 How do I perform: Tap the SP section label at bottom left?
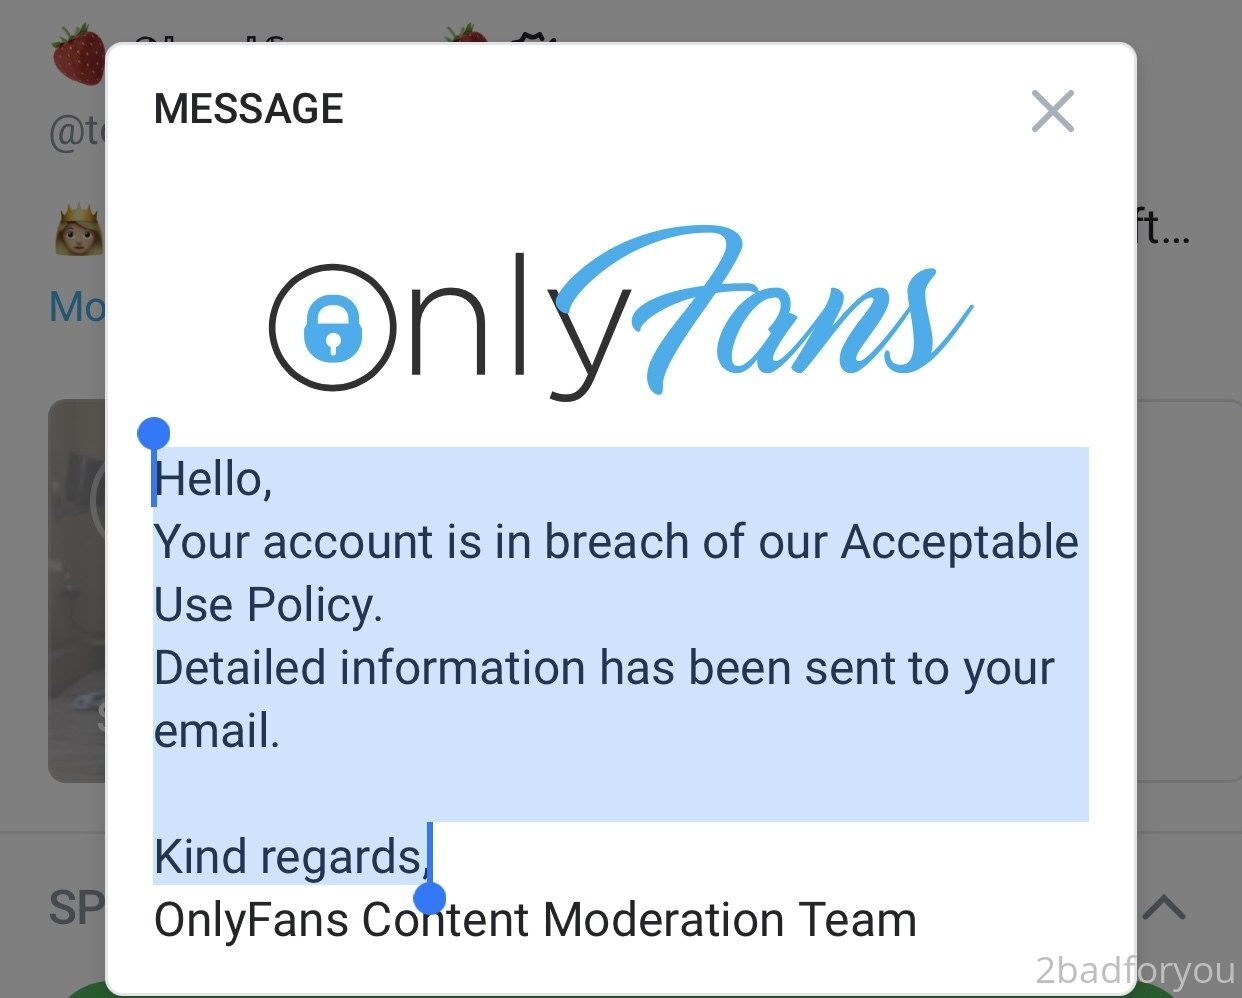(x=76, y=907)
